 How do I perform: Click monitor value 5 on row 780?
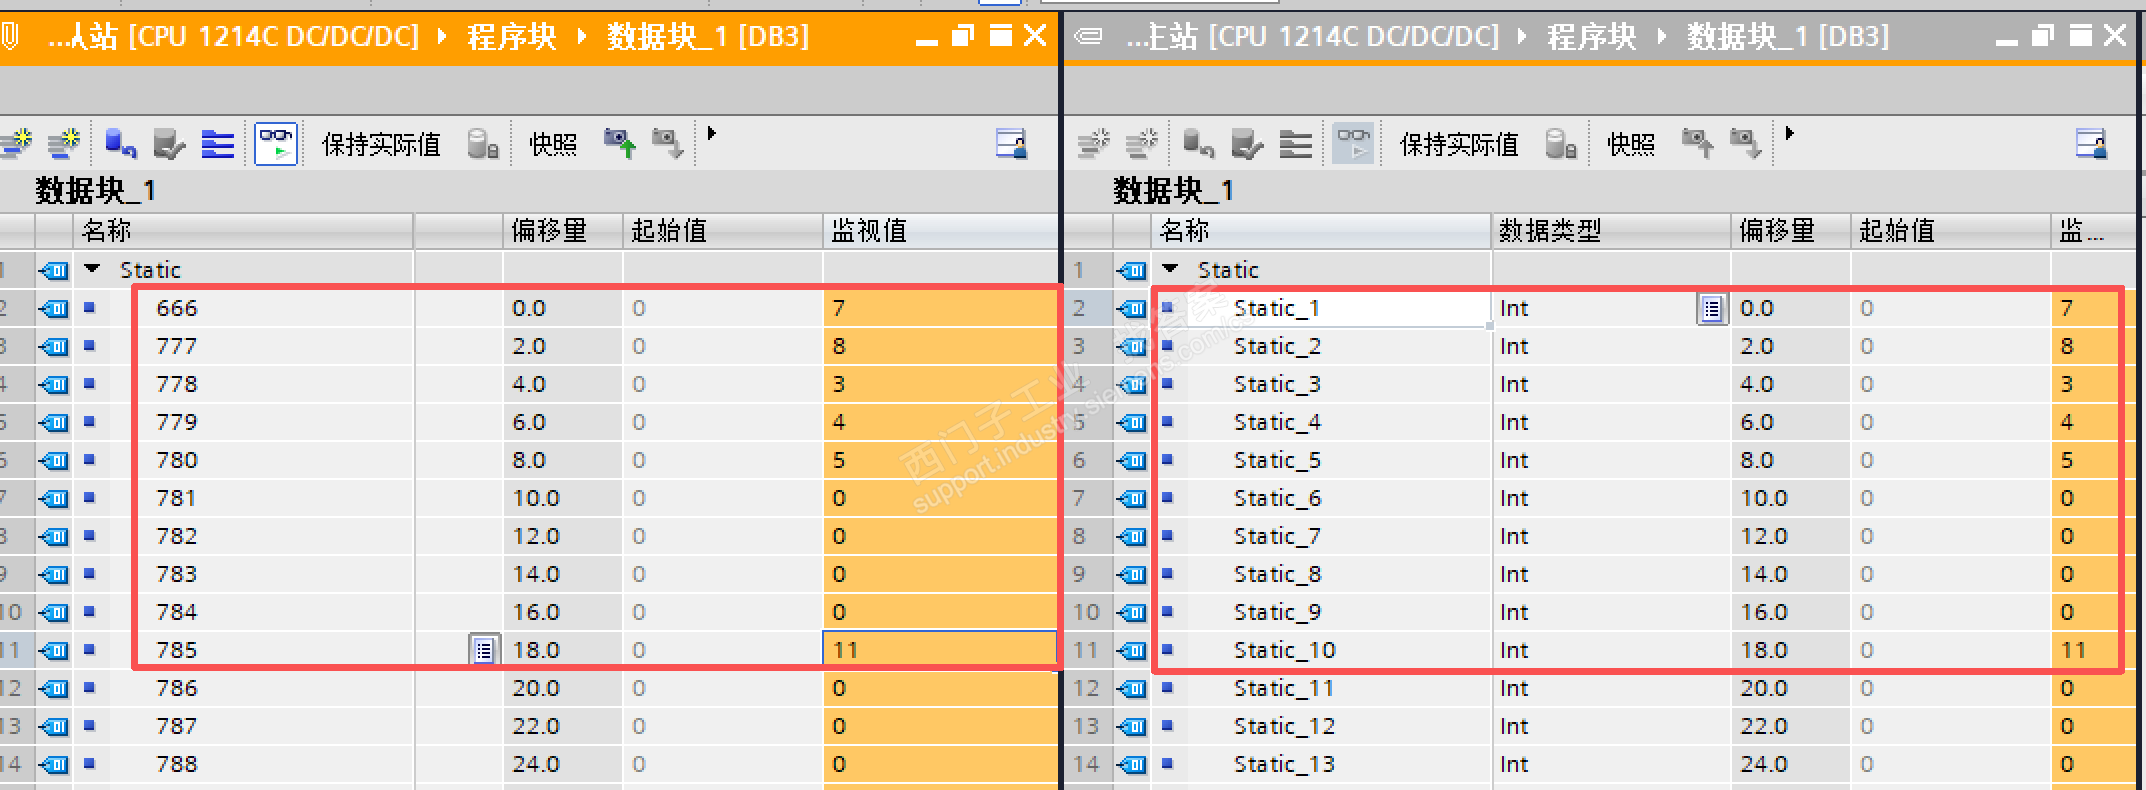940,460
